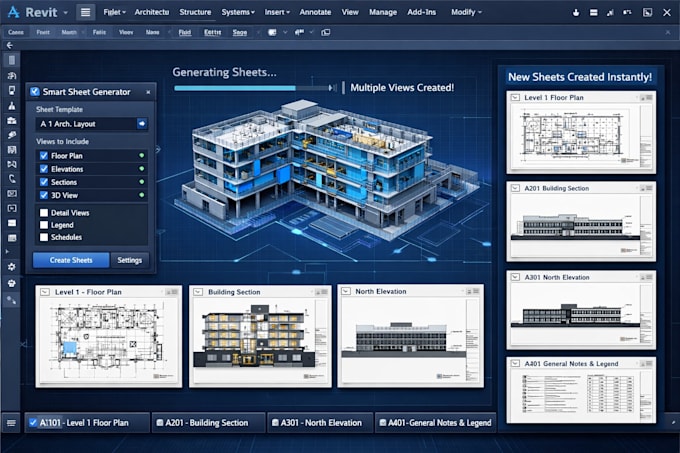The width and height of the screenshot is (680, 453).
Task: Close the Smart Sheet Generator panel
Action: pyautogui.click(x=148, y=92)
